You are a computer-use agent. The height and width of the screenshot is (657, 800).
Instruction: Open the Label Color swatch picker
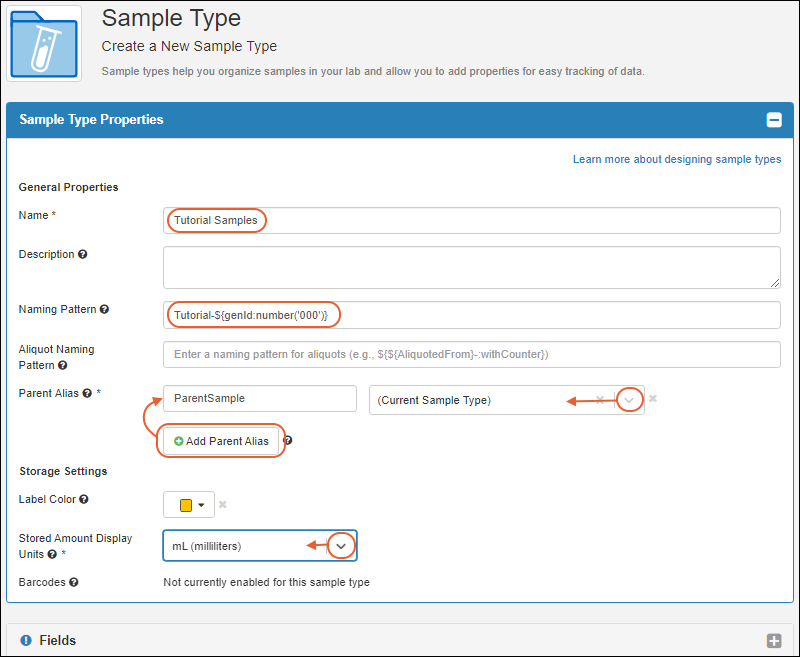click(x=191, y=505)
